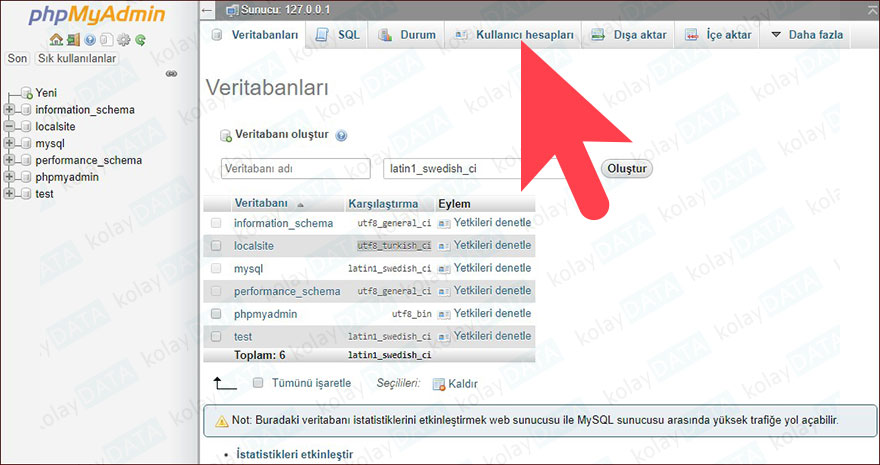Image resolution: width=880 pixels, height=465 pixels.
Task: Expand the phpmyadmin node in tree
Action: (9, 177)
